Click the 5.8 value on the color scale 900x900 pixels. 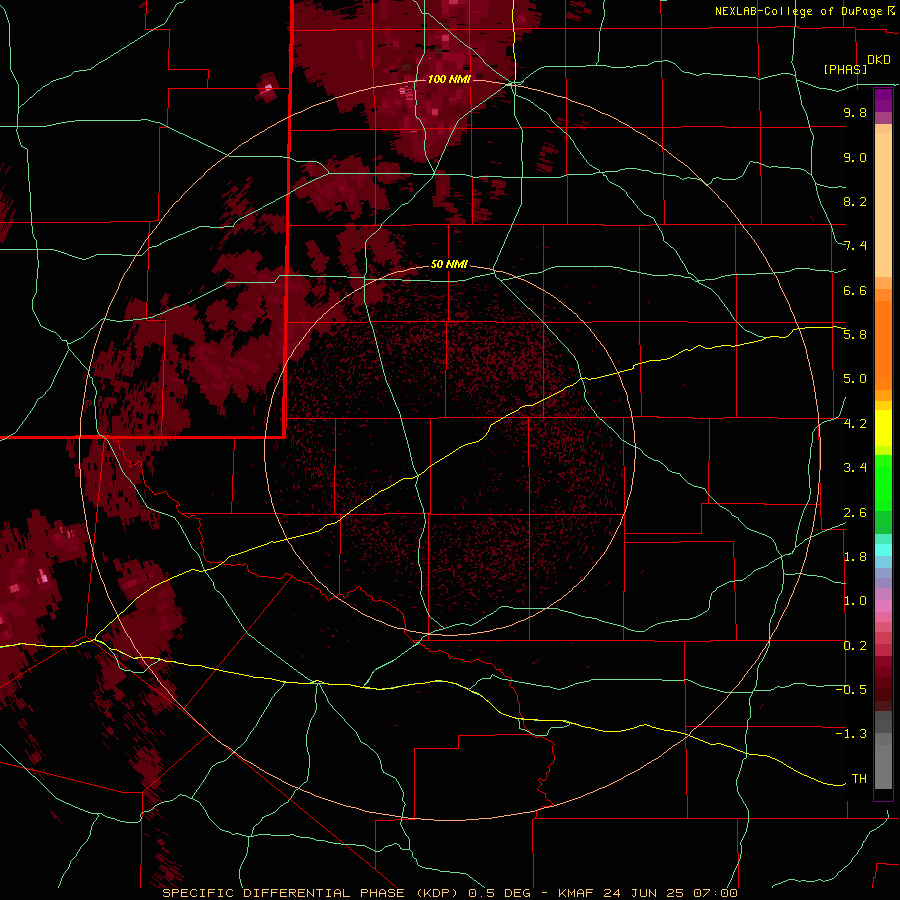tap(855, 335)
